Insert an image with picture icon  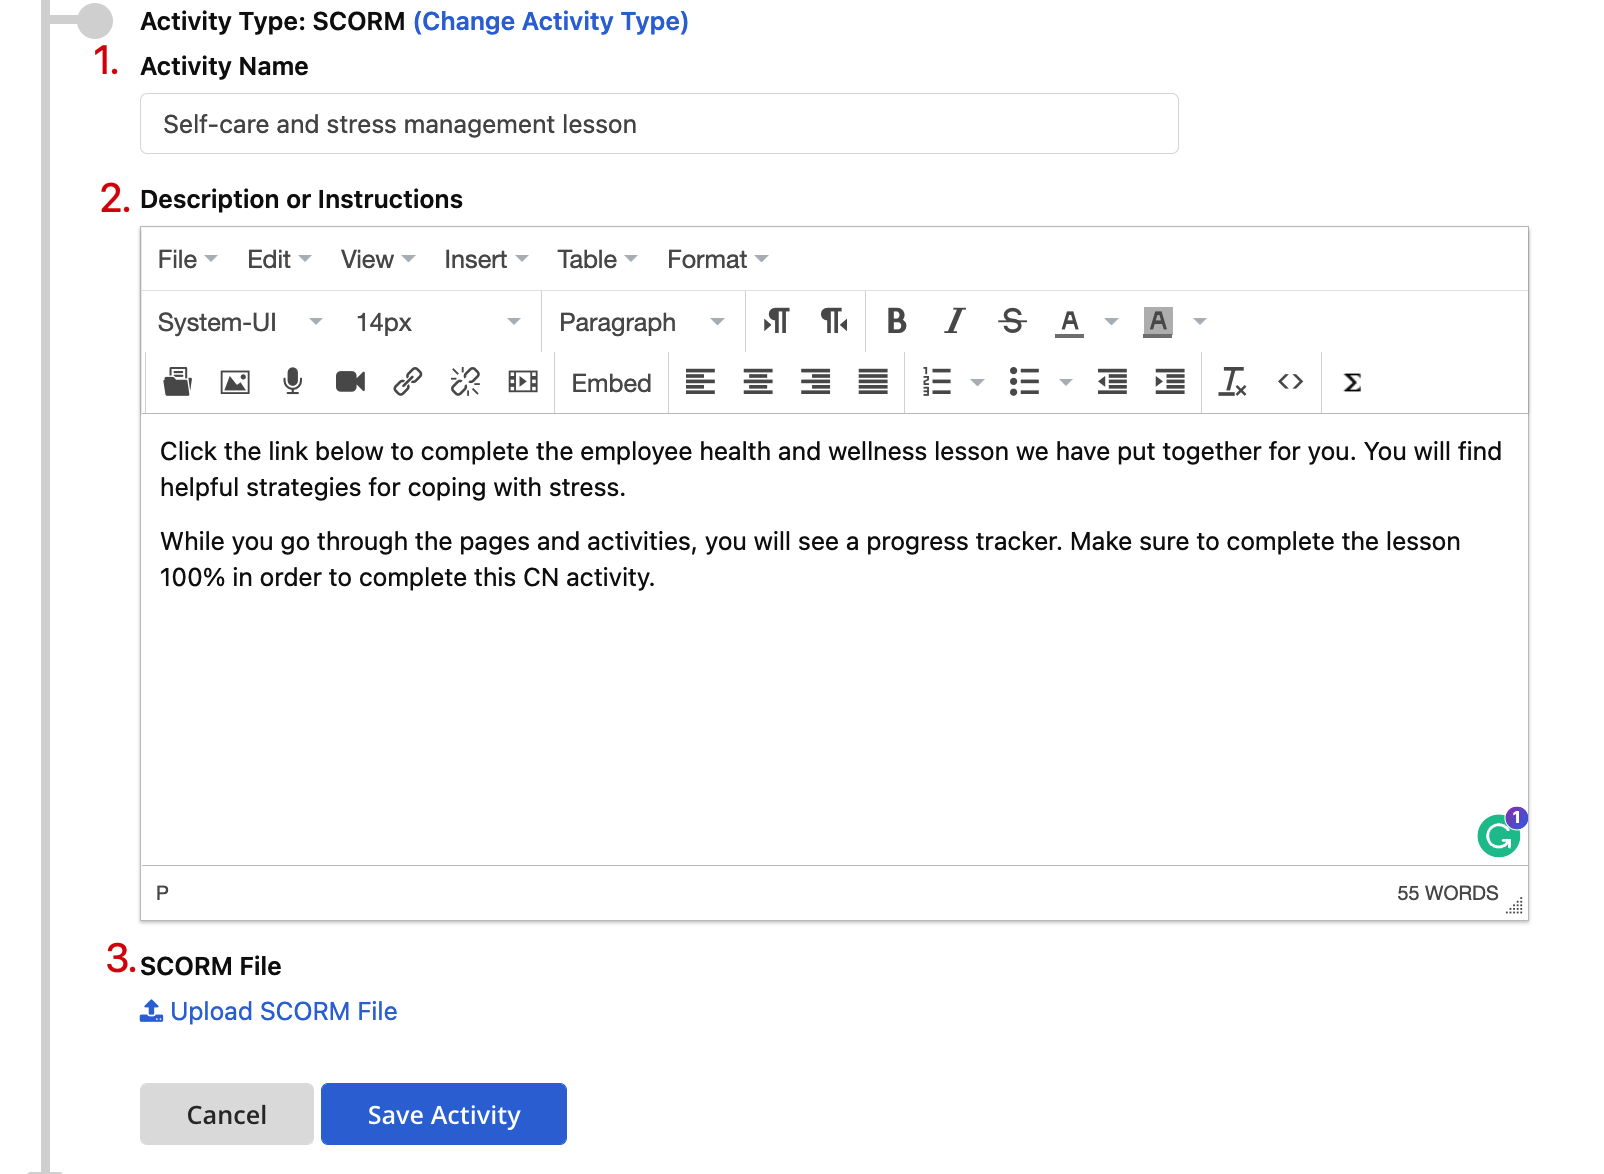(235, 382)
